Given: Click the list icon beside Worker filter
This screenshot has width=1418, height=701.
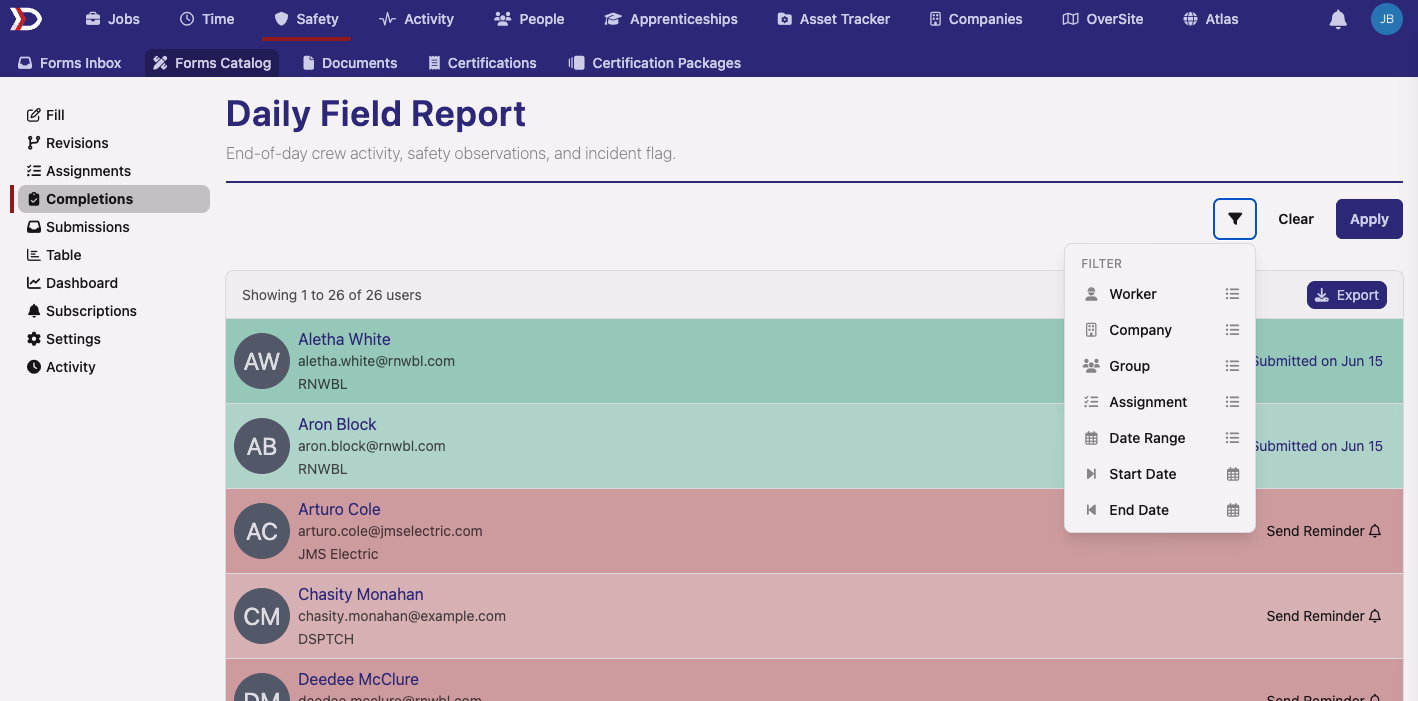Looking at the screenshot, I should point(1233,294).
